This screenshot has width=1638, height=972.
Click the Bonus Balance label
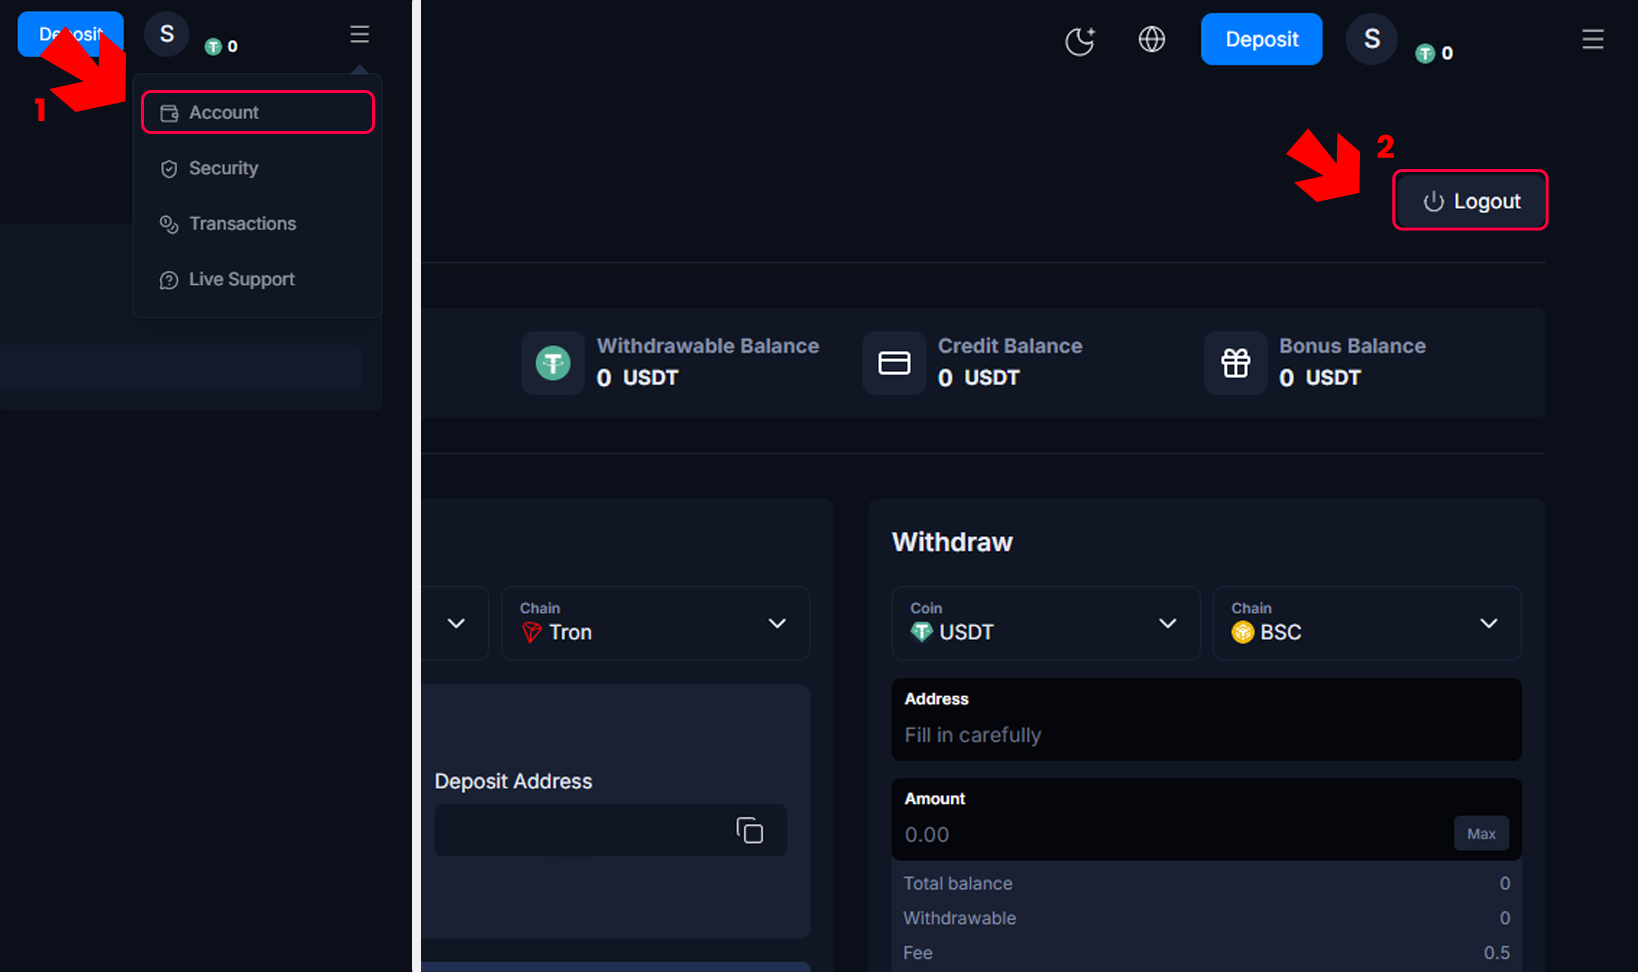click(x=1352, y=346)
